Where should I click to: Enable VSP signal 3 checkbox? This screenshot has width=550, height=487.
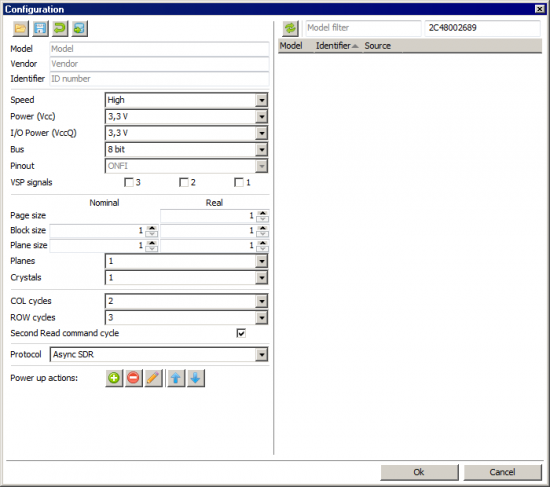tap(129, 182)
